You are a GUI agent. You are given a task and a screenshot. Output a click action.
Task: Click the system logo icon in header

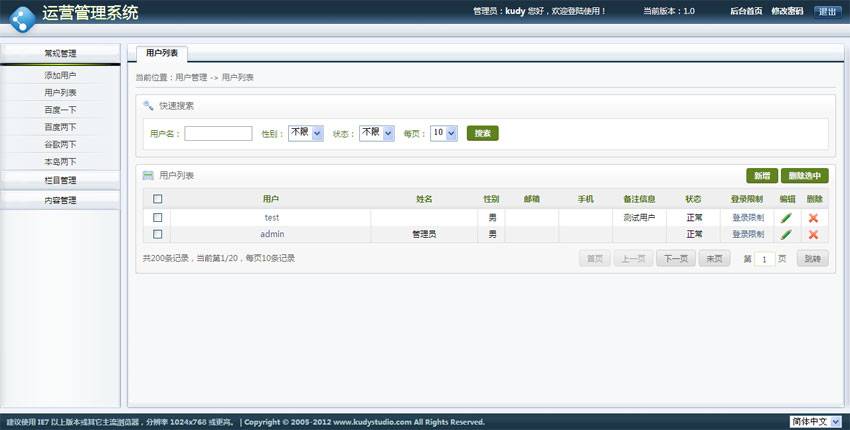pos(22,16)
